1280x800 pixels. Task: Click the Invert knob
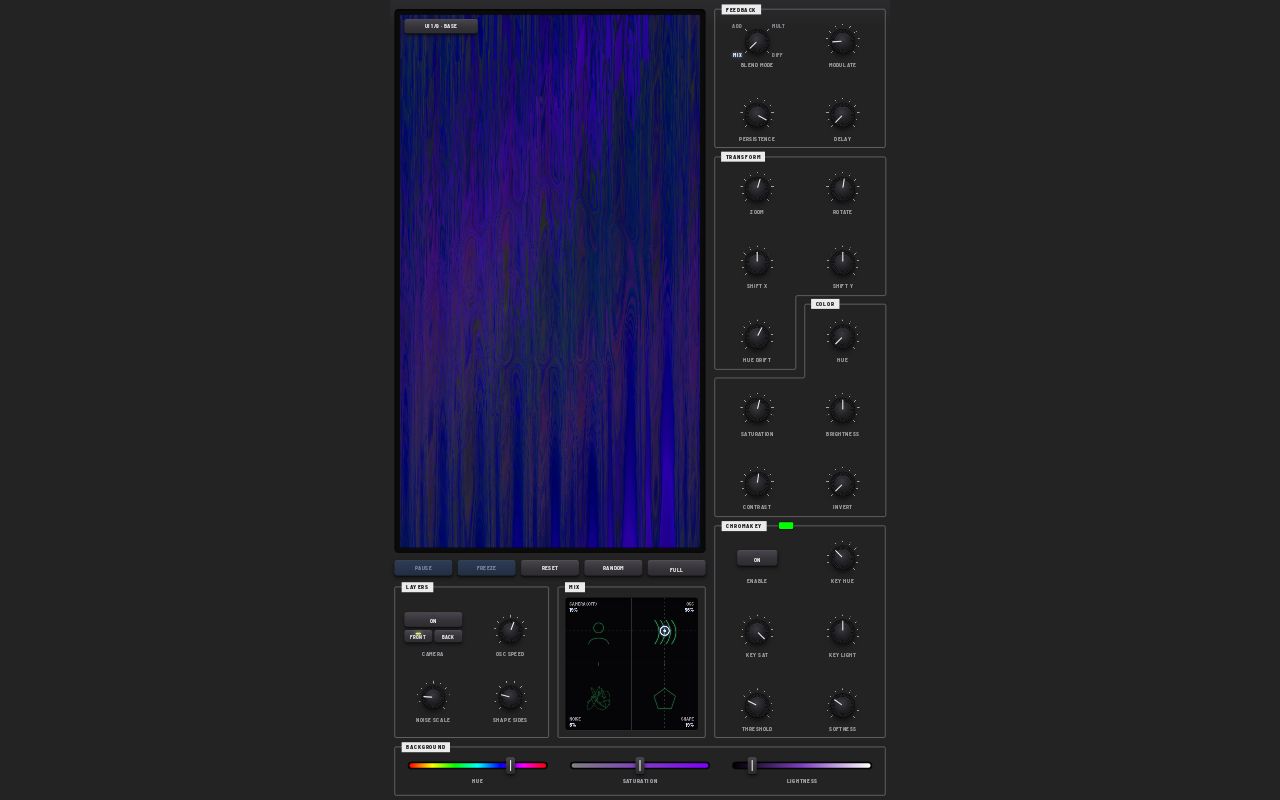843,484
